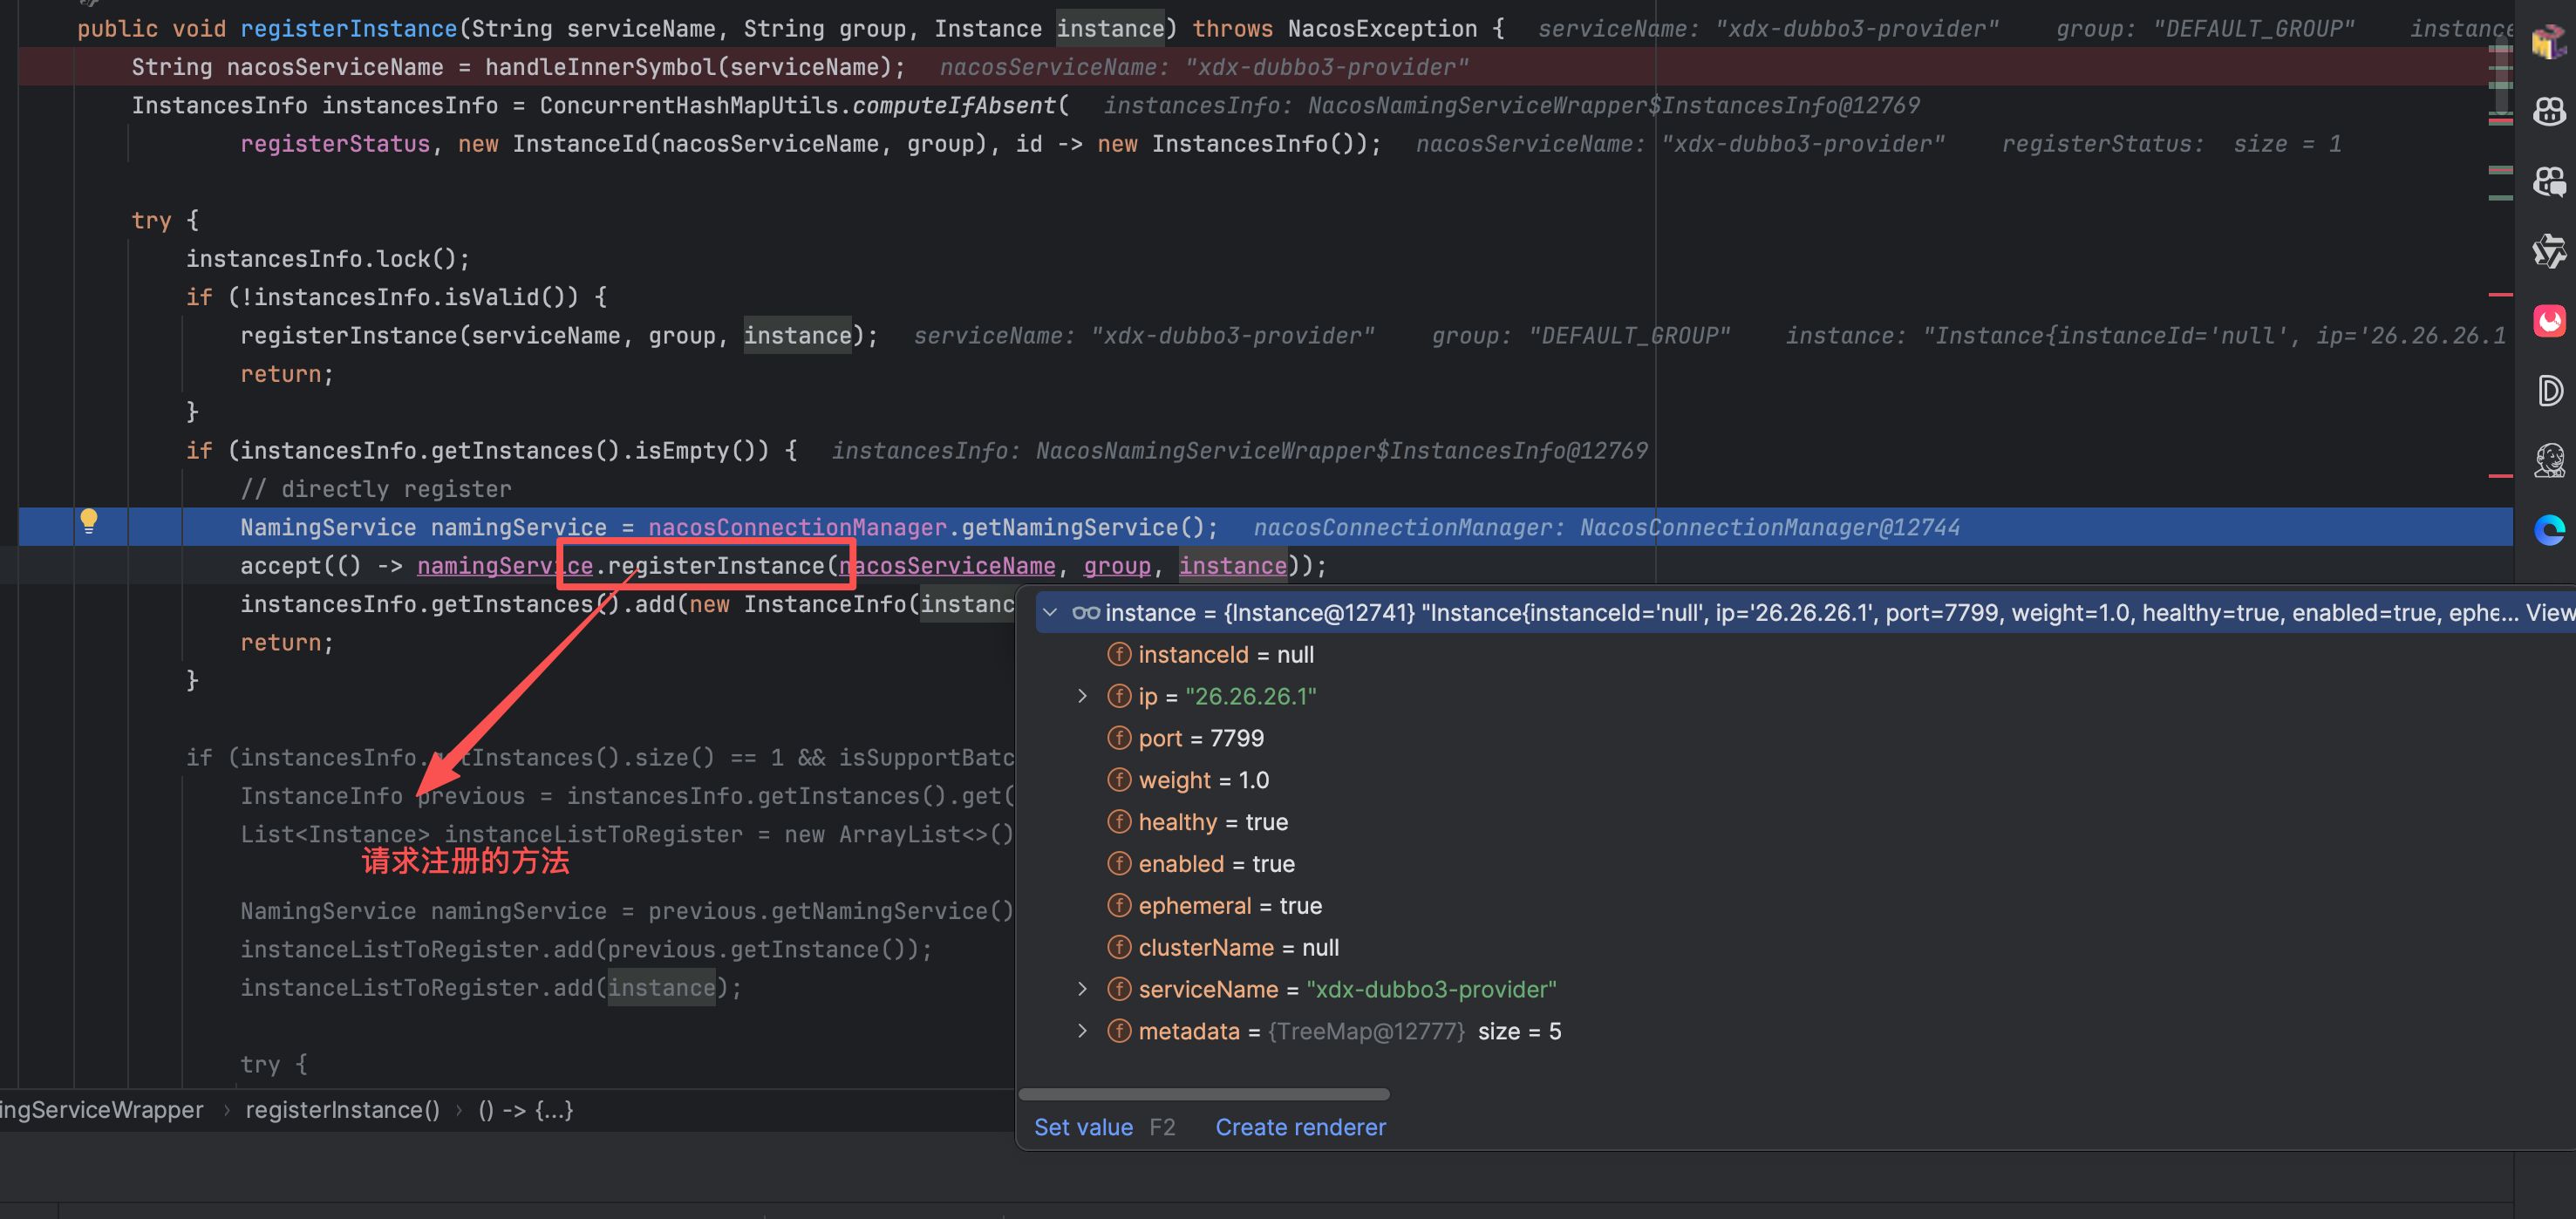Screen dimensions: 2576x1219
Task: Expand the serviceName field node
Action: [1082, 989]
